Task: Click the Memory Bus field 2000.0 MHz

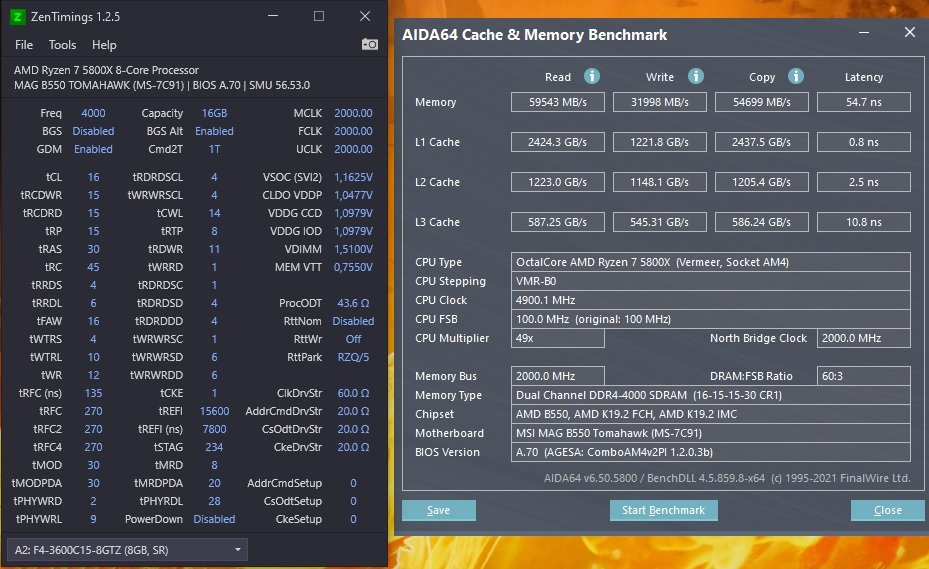Action: [x=558, y=376]
